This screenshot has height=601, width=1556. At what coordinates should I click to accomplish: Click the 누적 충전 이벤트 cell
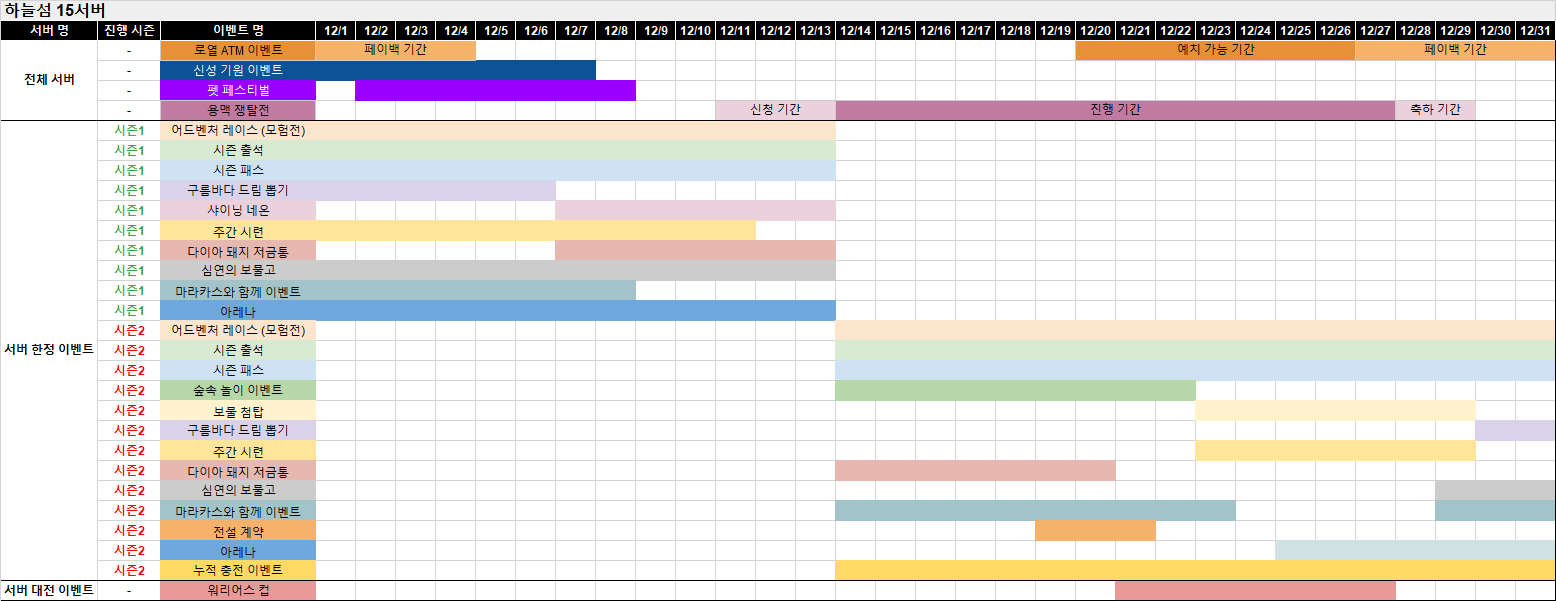click(x=237, y=570)
